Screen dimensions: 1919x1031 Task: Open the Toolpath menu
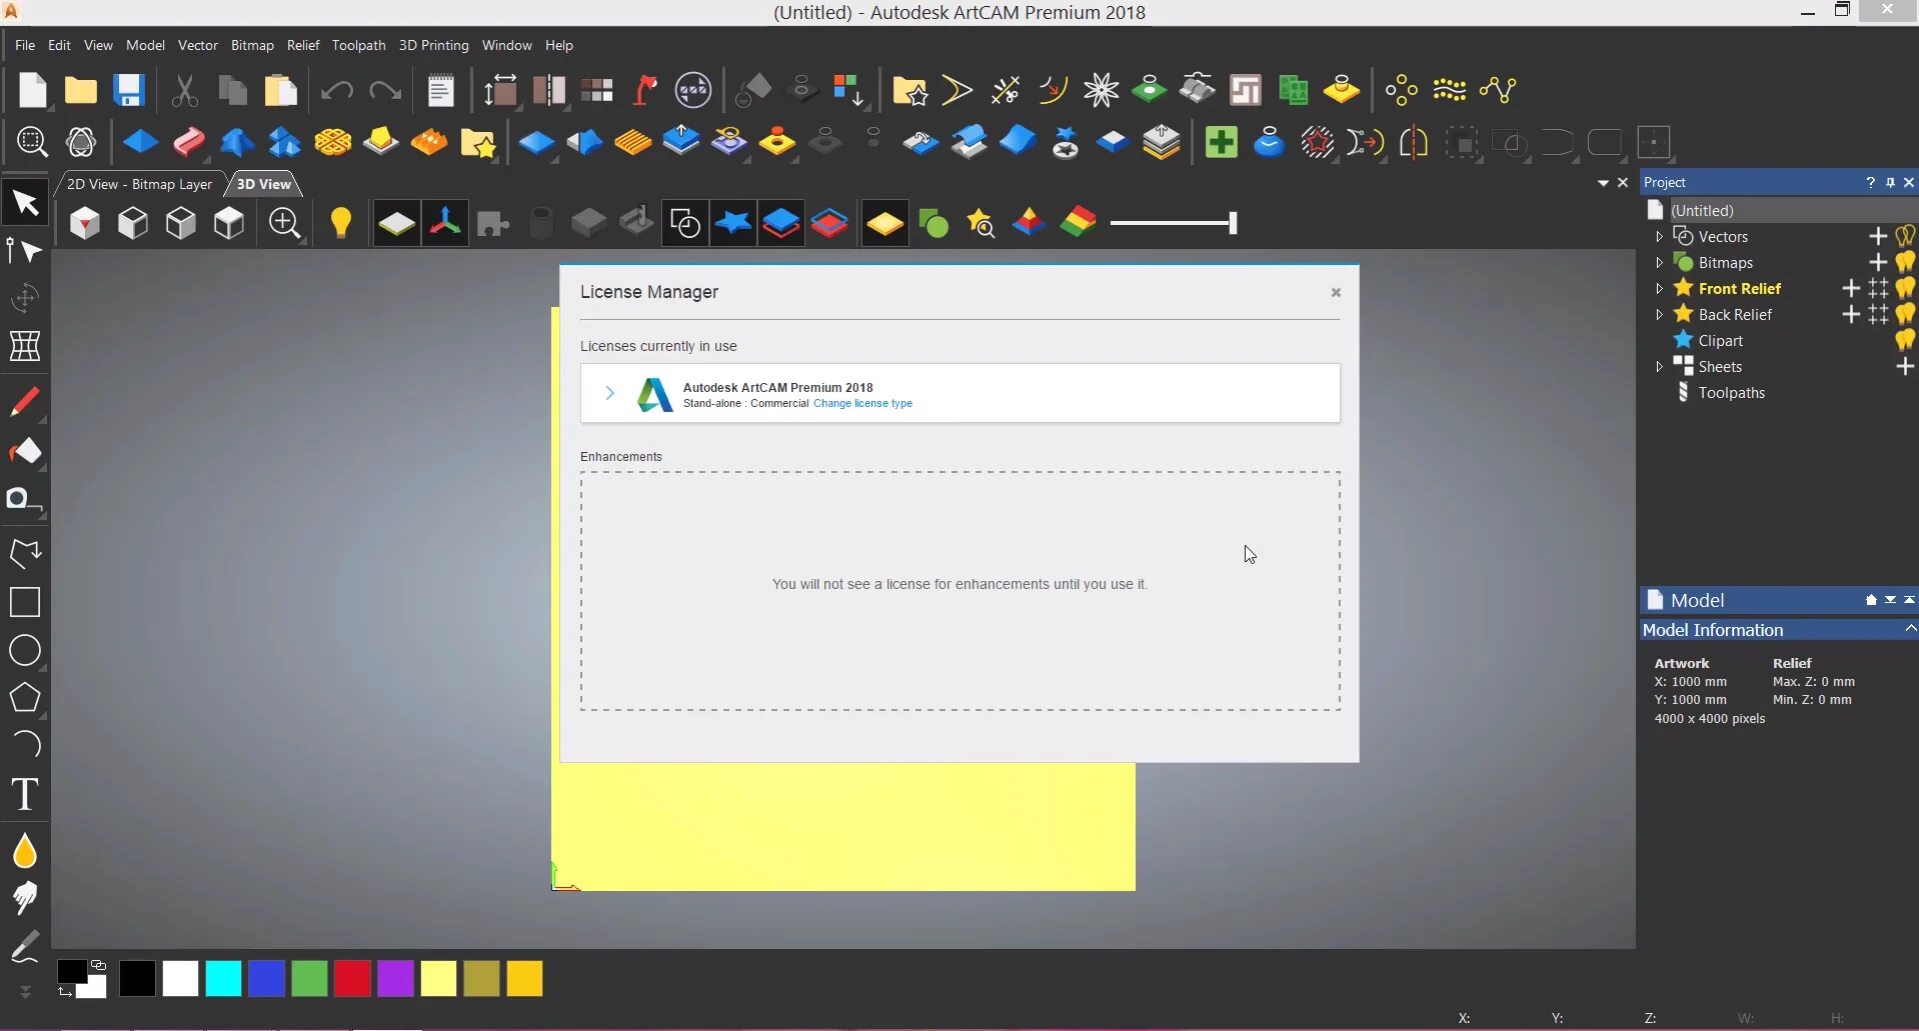(x=359, y=45)
